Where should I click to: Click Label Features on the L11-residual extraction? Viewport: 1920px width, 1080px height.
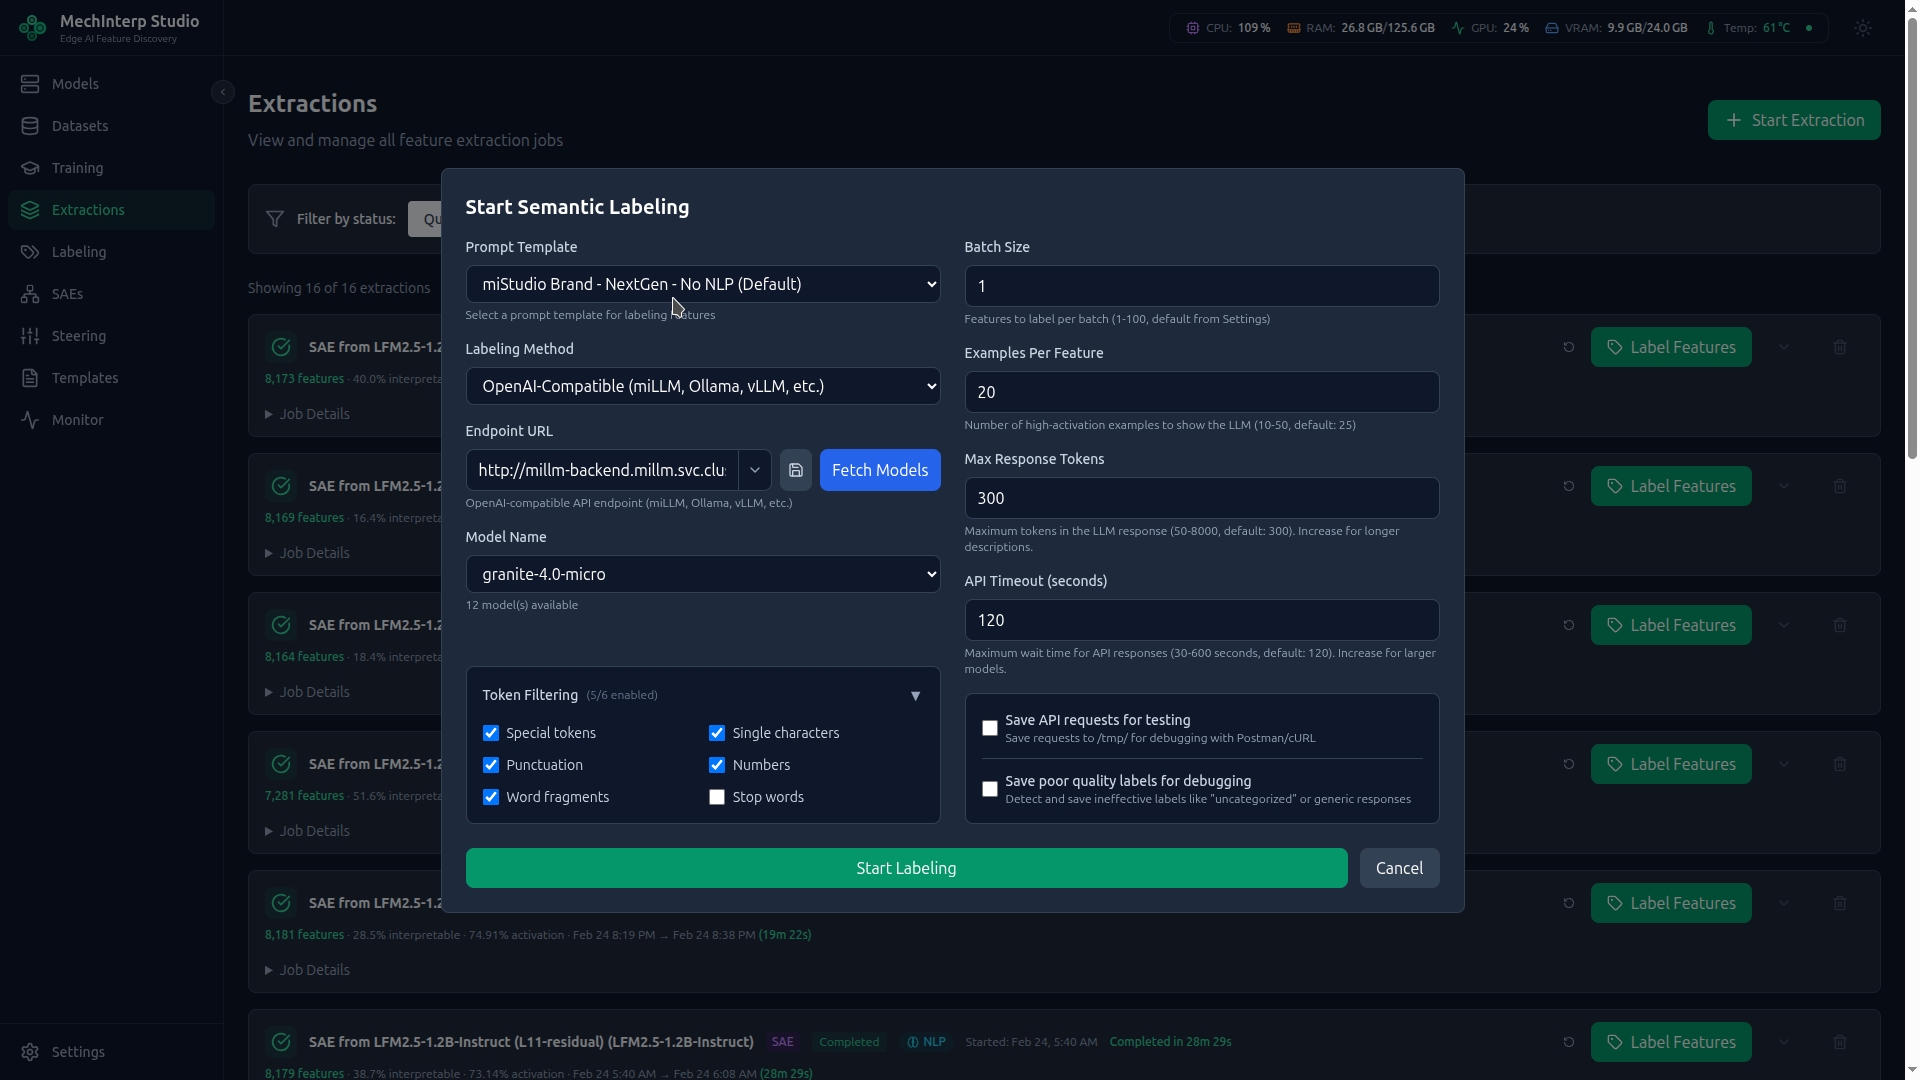[1671, 1042]
